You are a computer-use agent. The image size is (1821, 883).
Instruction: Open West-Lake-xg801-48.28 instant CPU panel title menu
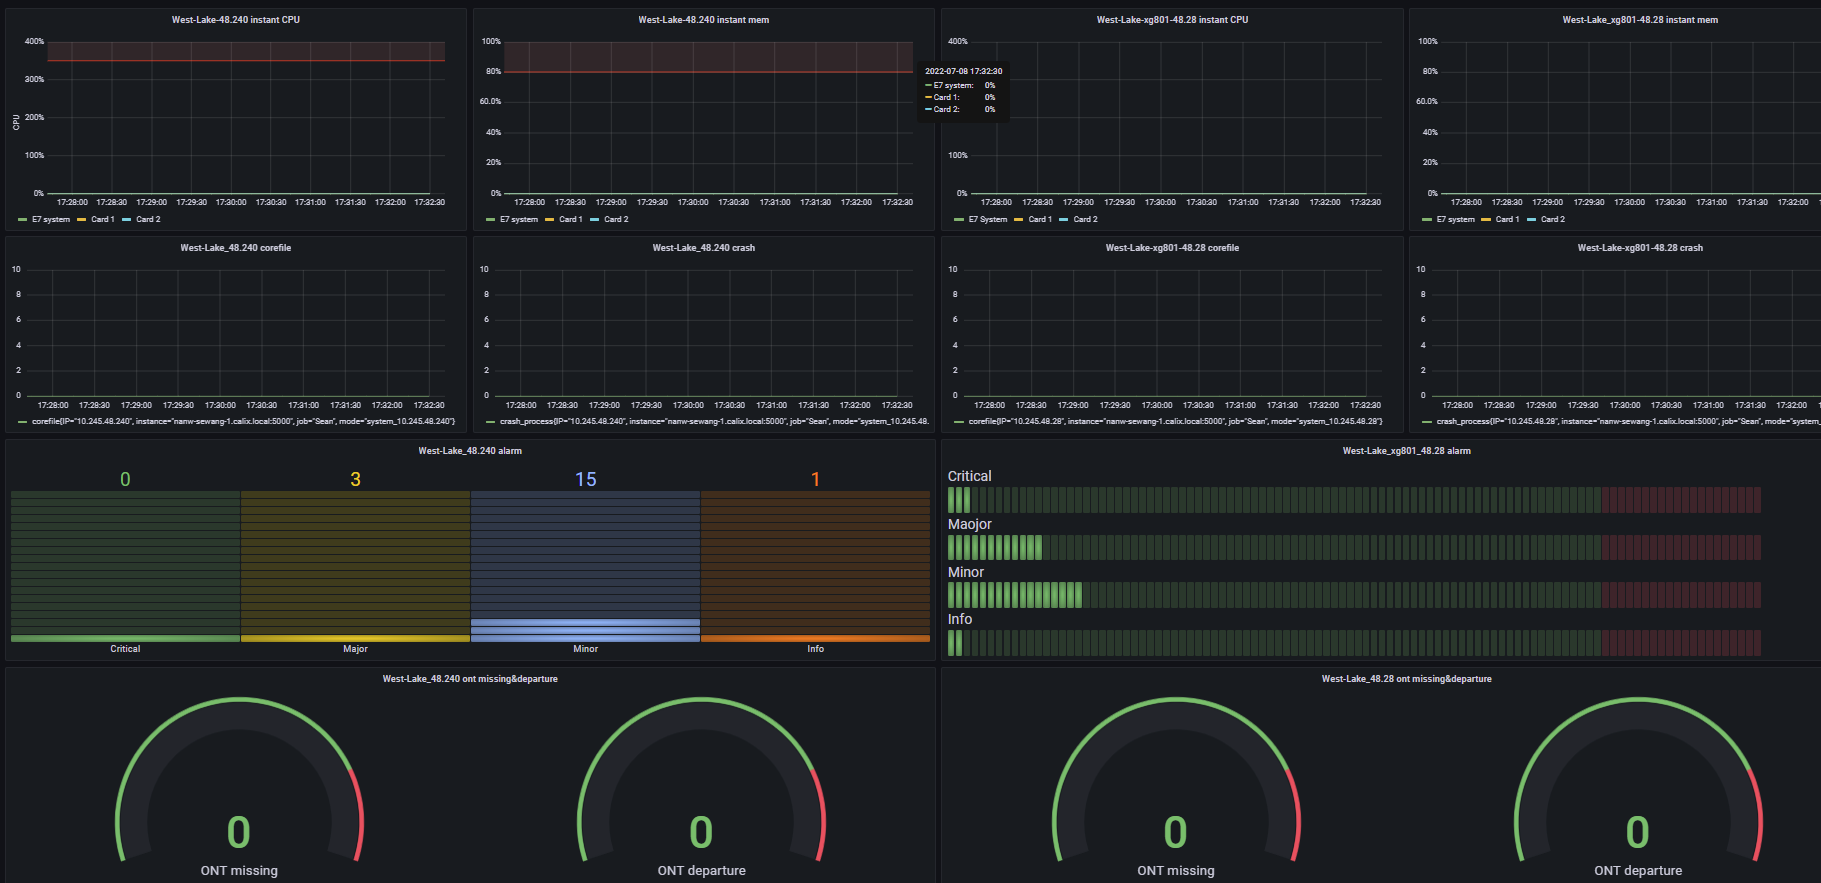click(1172, 20)
